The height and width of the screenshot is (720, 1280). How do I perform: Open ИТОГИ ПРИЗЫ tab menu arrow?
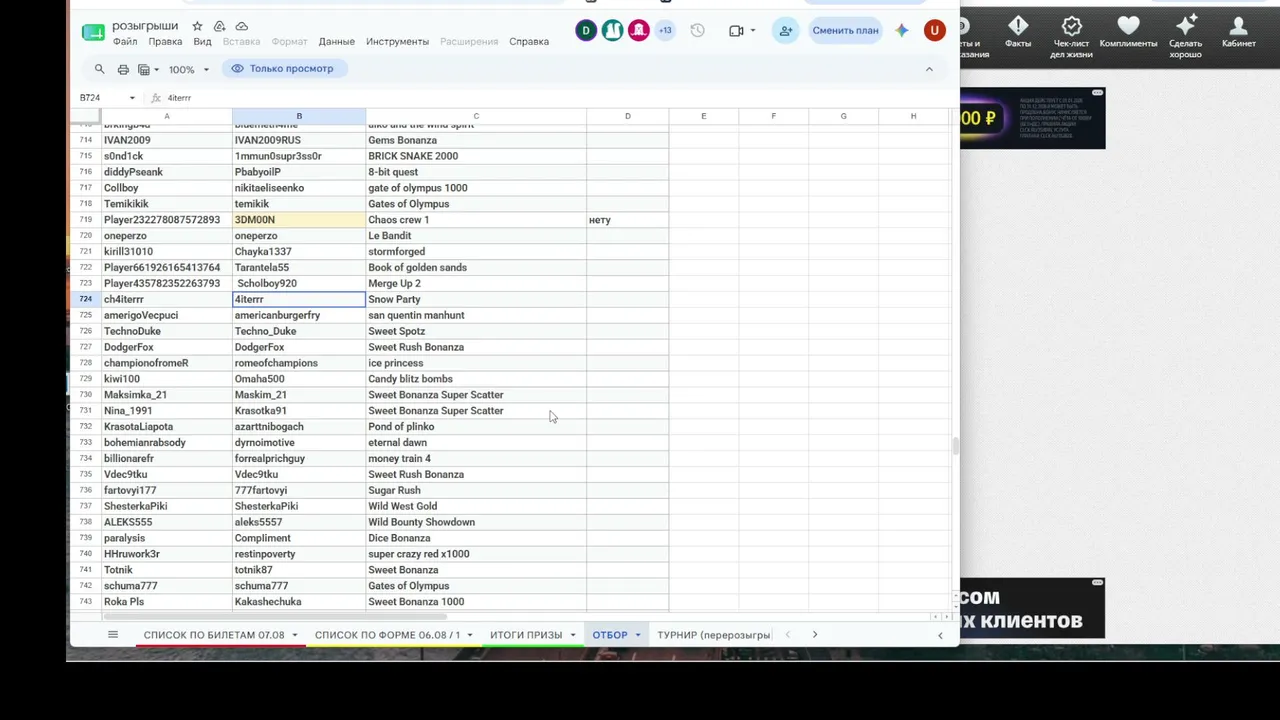[573, 635]
